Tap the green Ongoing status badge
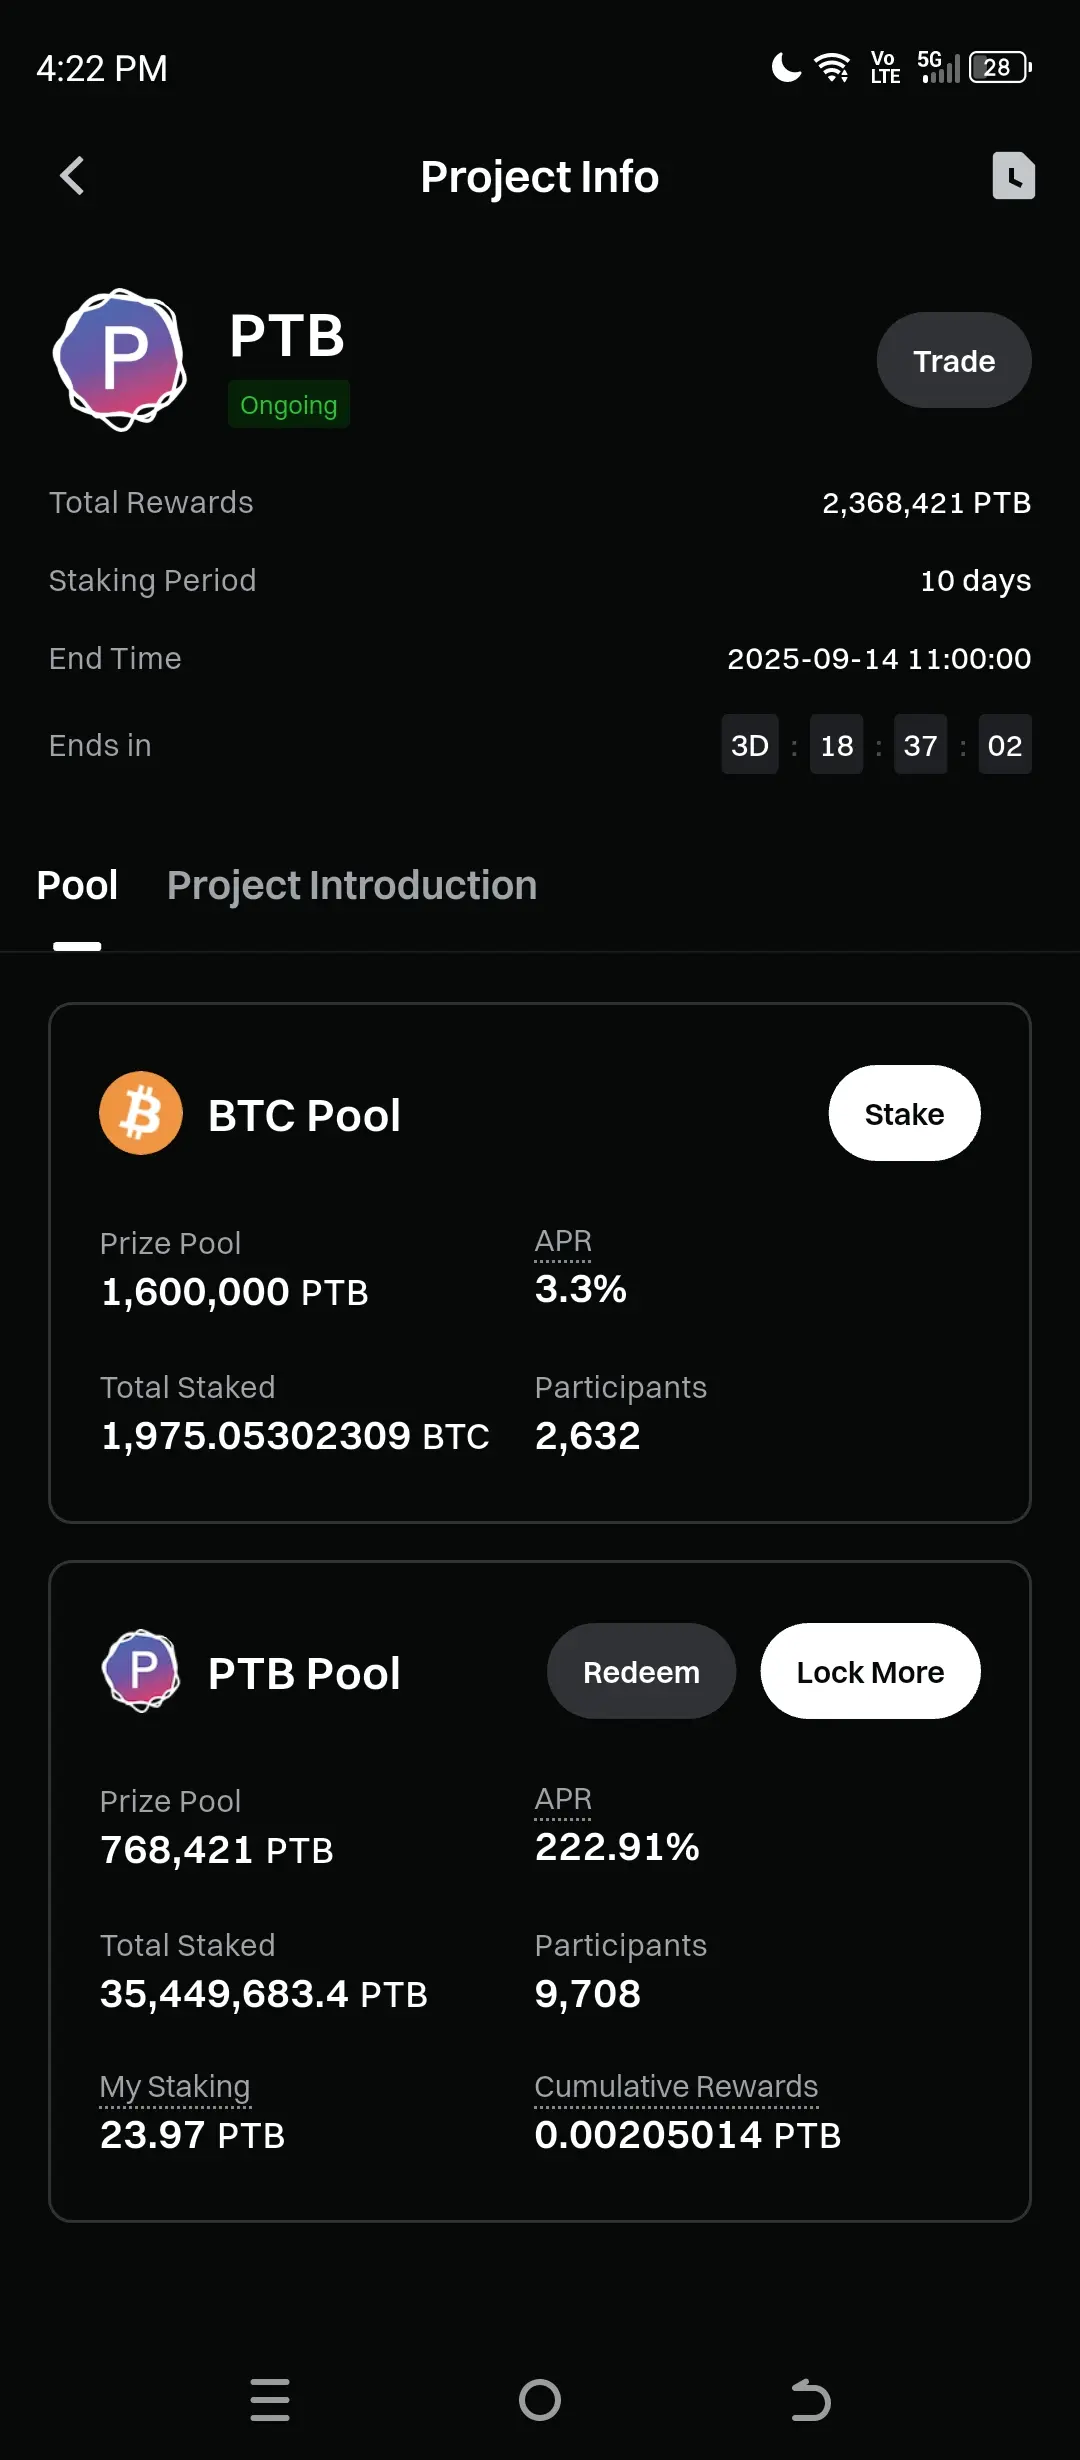The height and width of the screenshot is (2460, 1080). click(289, 404)
